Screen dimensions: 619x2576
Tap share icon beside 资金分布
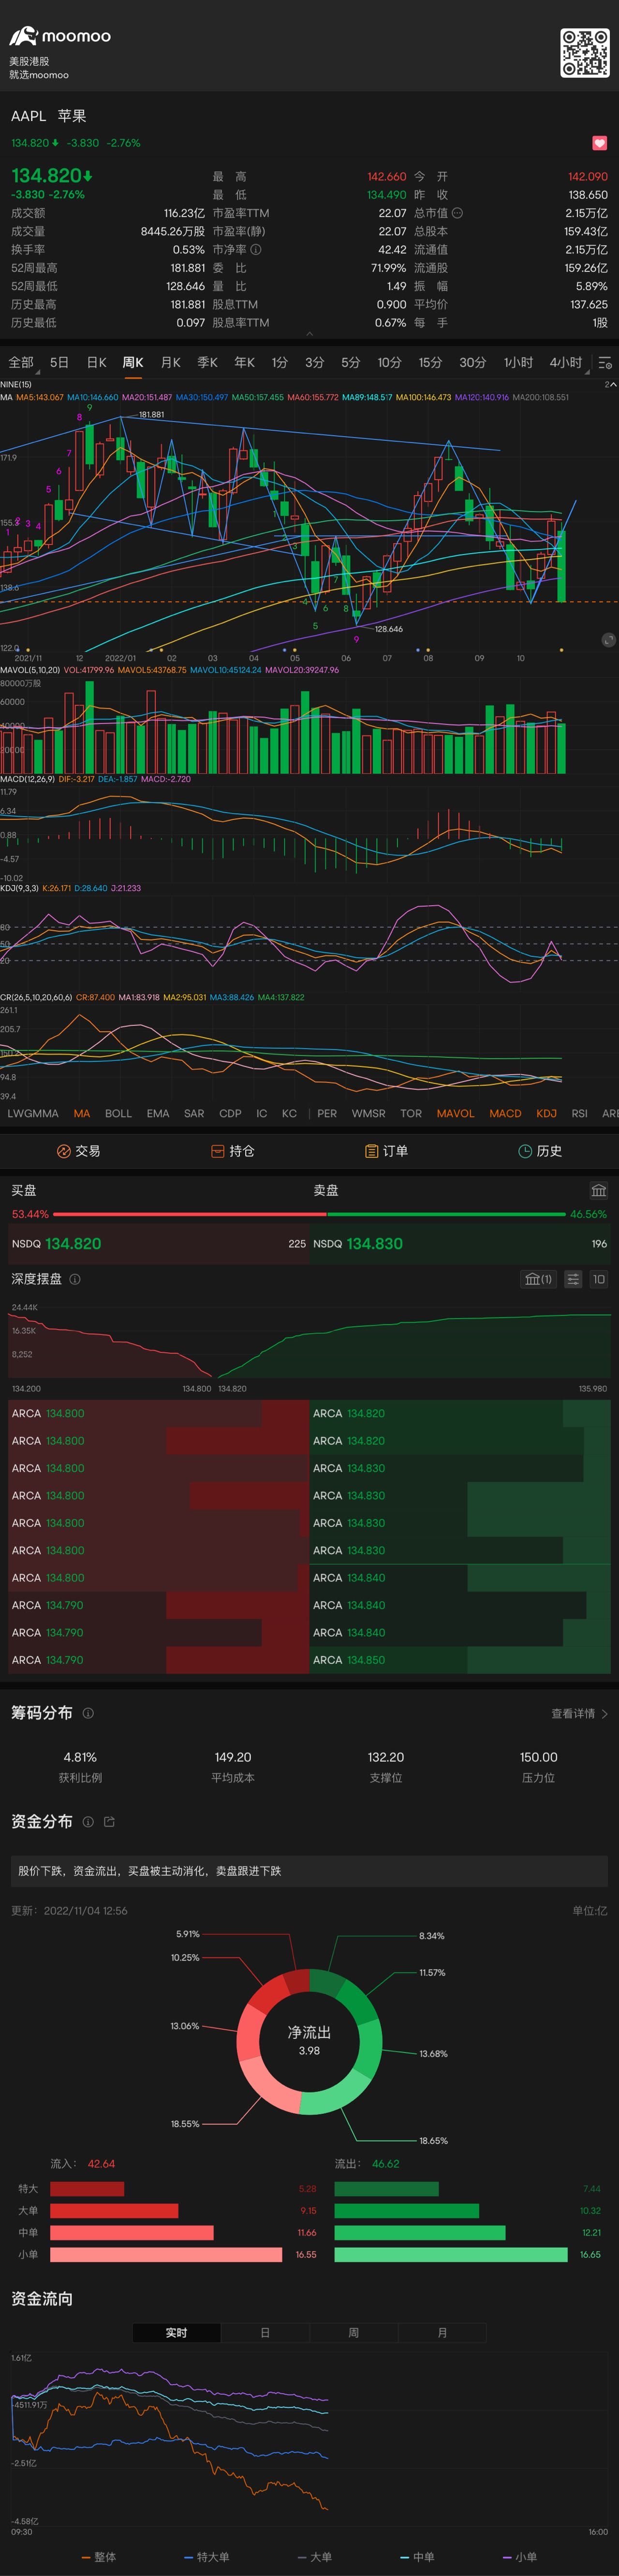pyautogui.click(x=109, y=1822)
